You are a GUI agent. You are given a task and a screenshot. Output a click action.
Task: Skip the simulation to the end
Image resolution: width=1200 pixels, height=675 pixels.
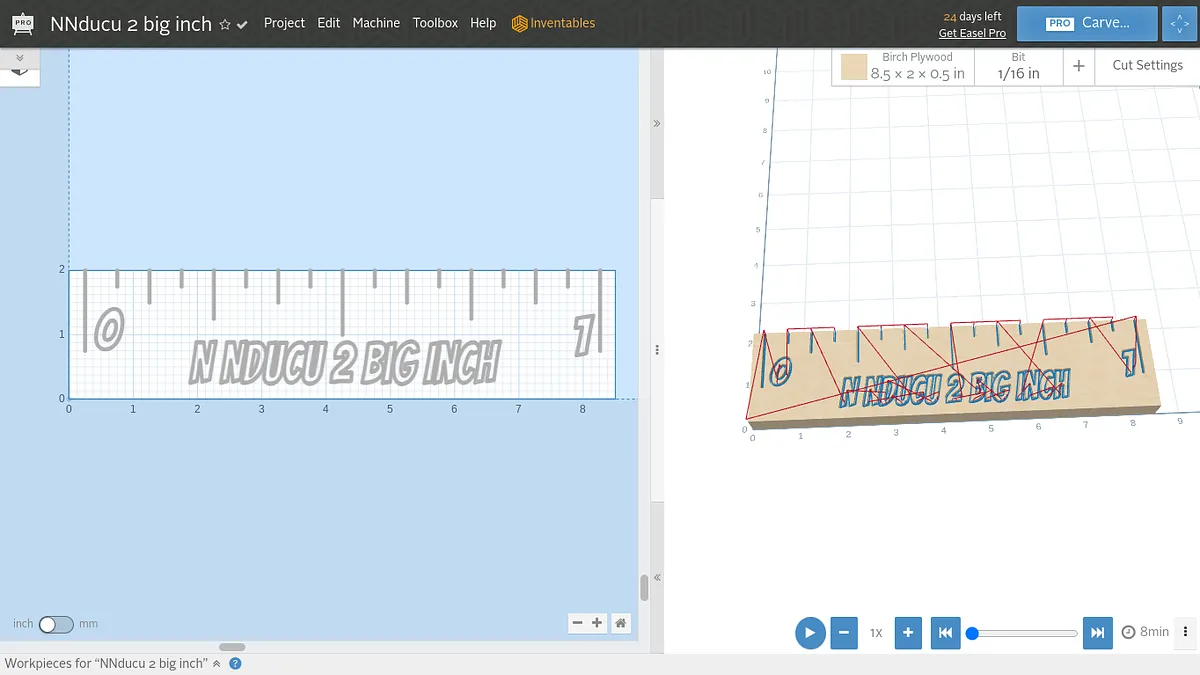click(x=1097, y=632)
